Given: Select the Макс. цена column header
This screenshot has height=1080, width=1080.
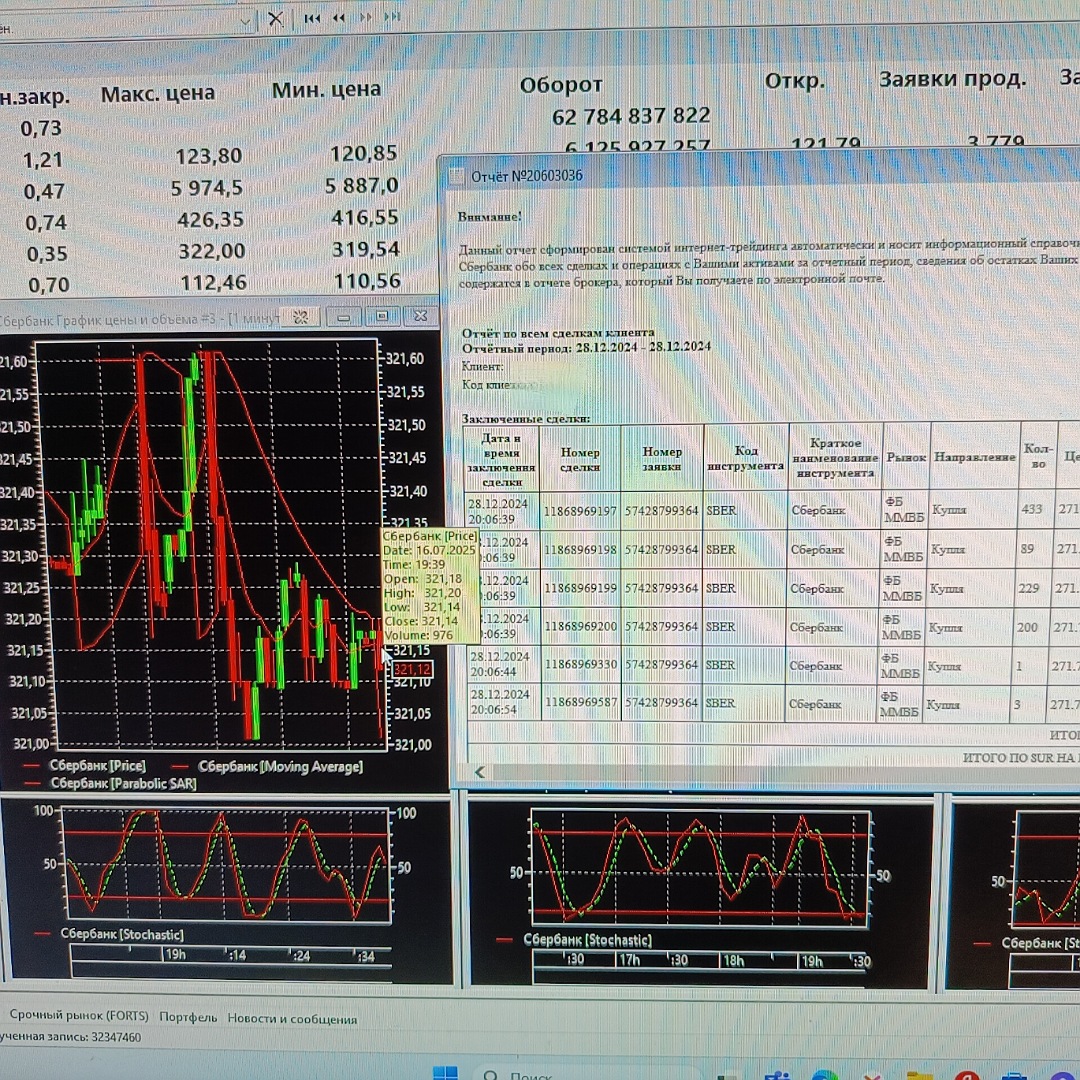Looking at the screenshot, I should pyautogui.click(x=158, y=94).
